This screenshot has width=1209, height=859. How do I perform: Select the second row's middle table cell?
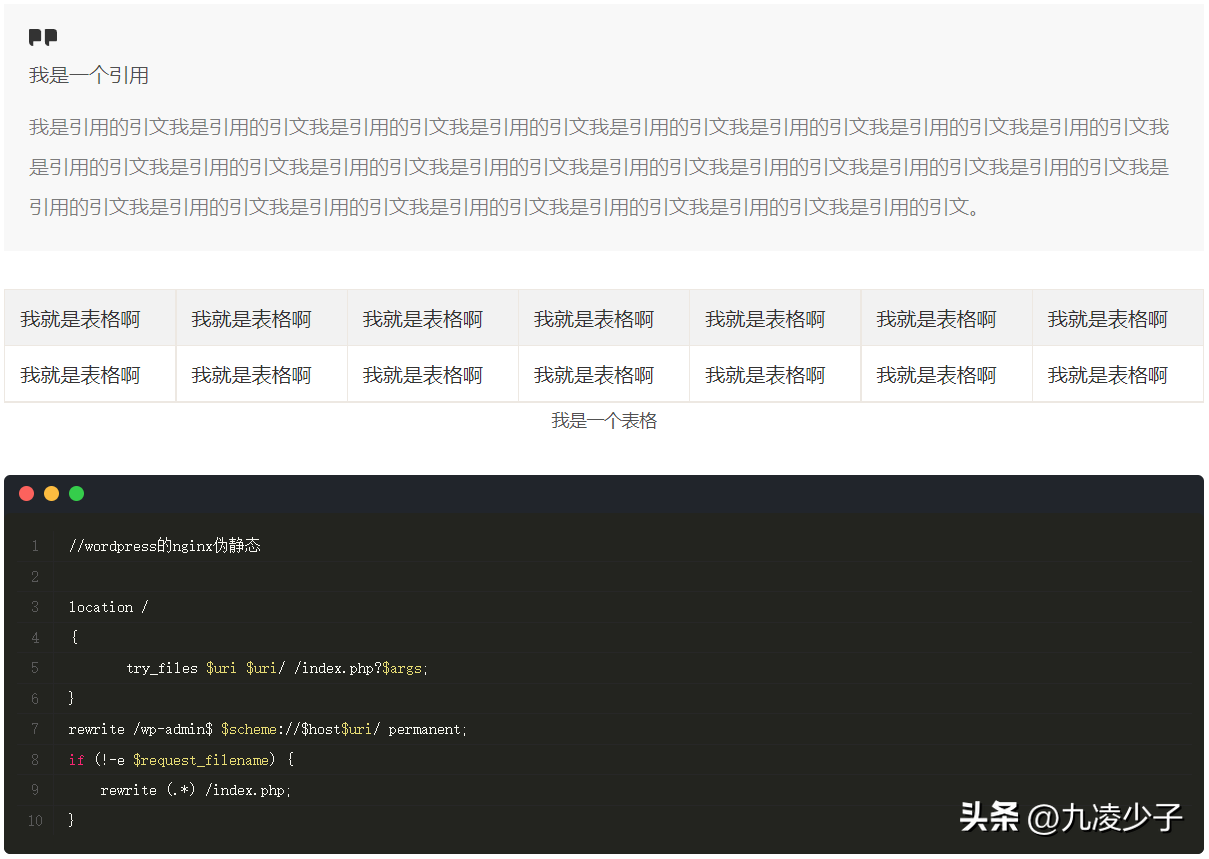coord(603,373)
